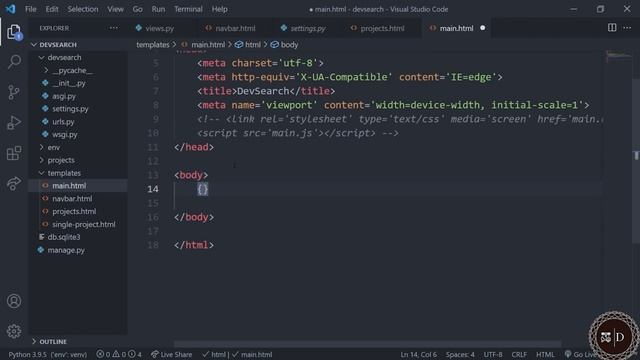Open the File menu
Screen dimensions: 640x360
[31, 9]
